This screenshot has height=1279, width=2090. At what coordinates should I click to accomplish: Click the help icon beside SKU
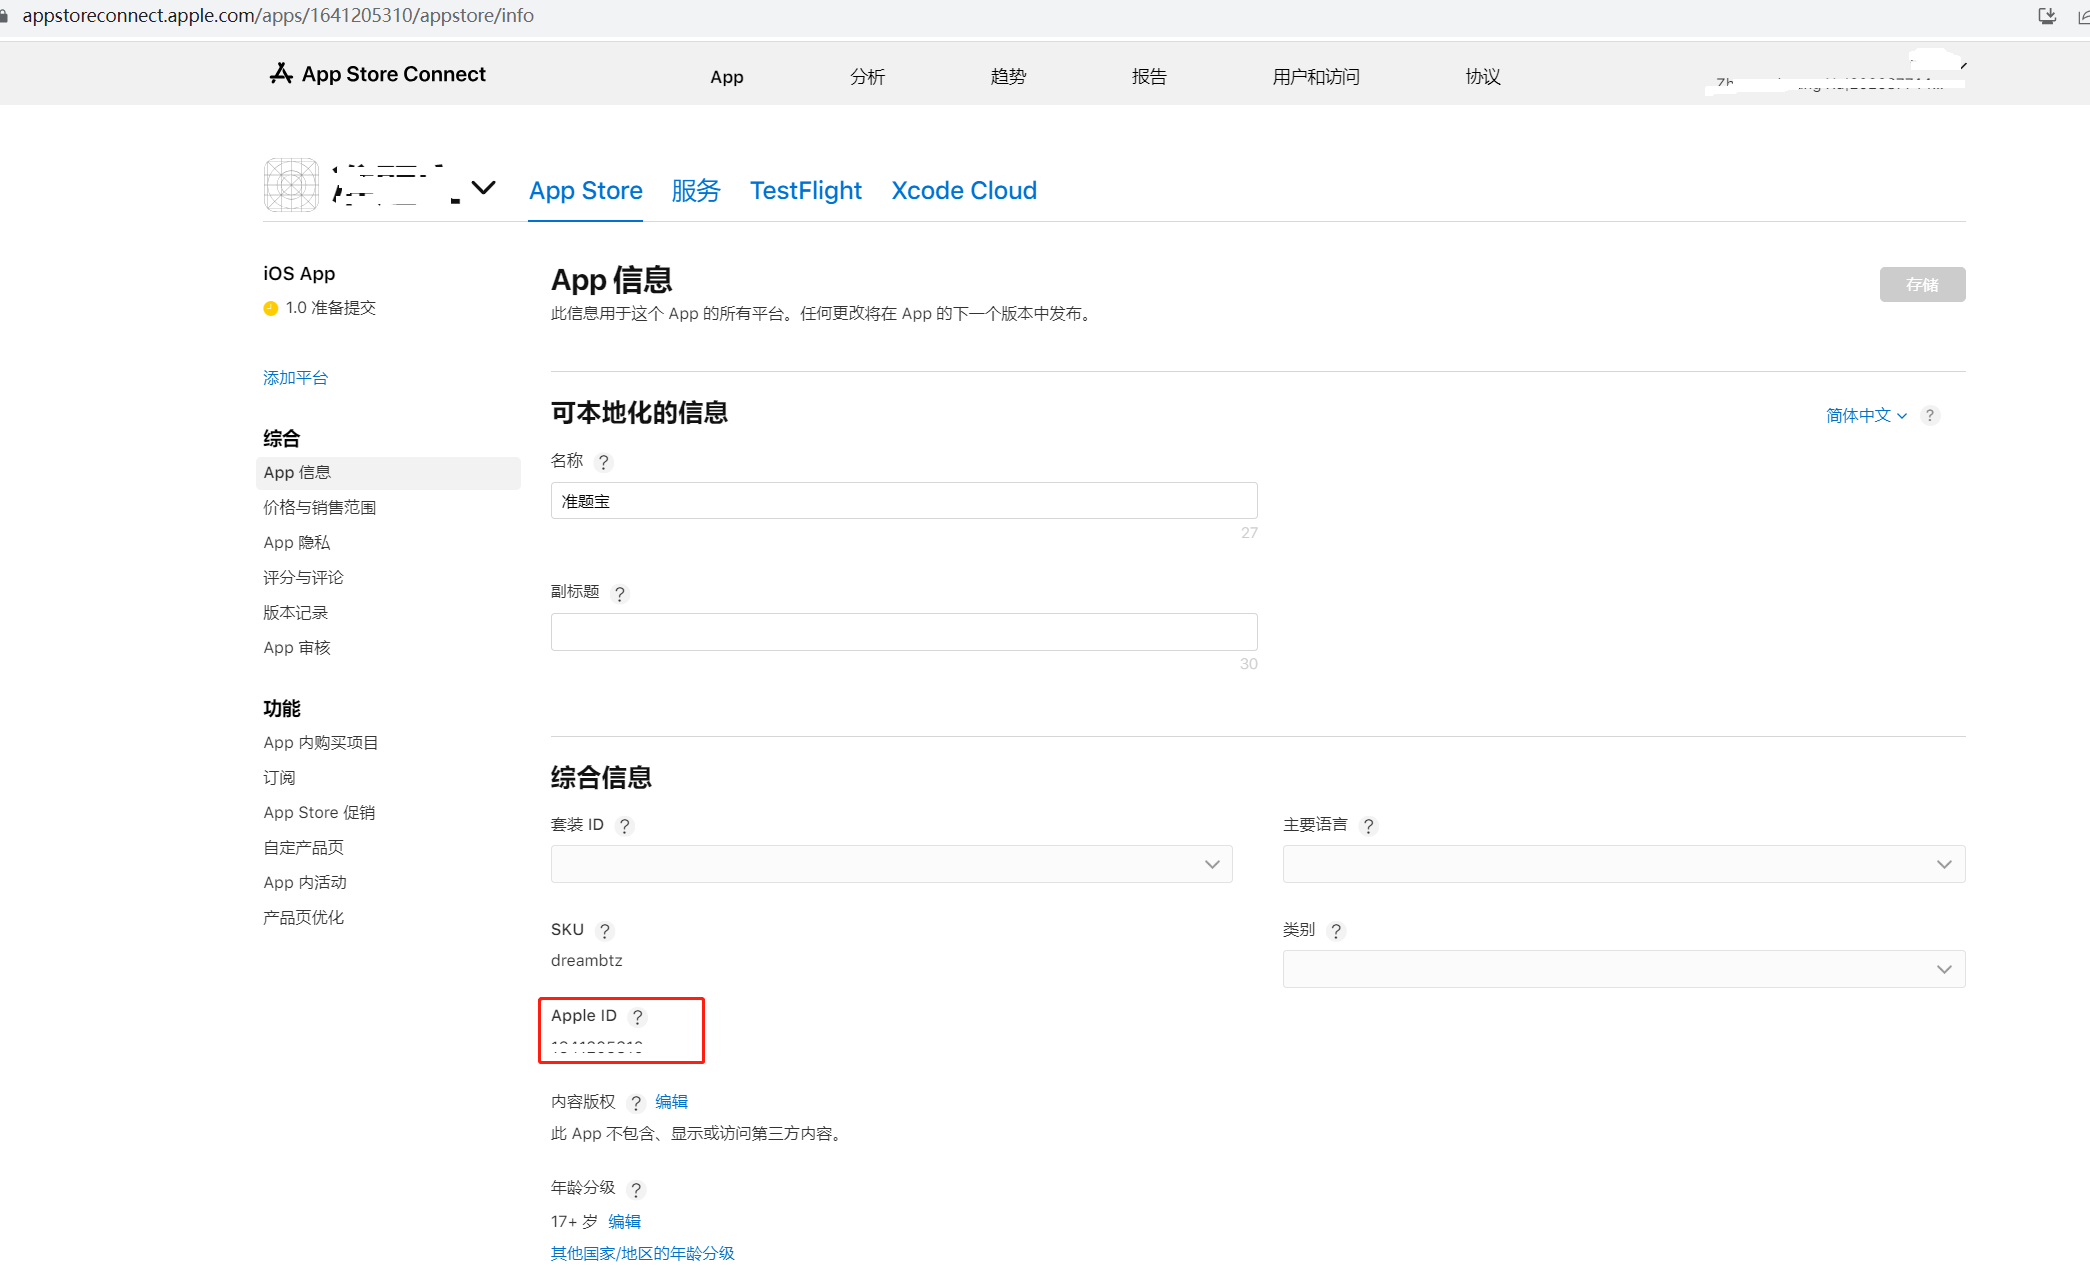[x=605, y=931]
